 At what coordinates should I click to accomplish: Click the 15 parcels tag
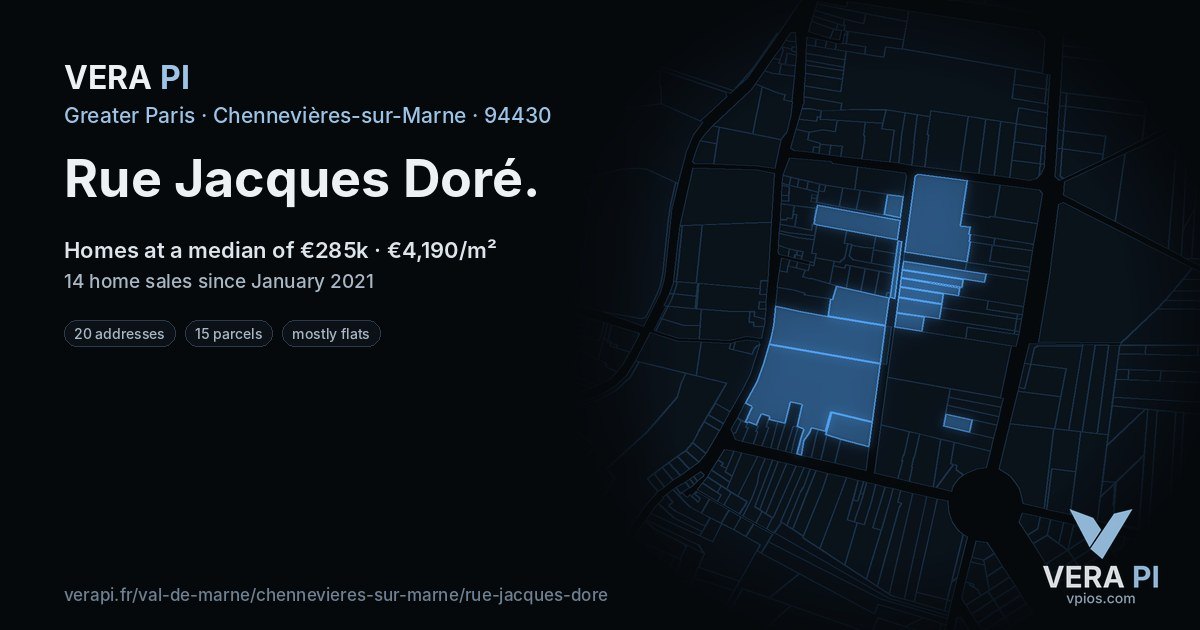coord(229,334)
